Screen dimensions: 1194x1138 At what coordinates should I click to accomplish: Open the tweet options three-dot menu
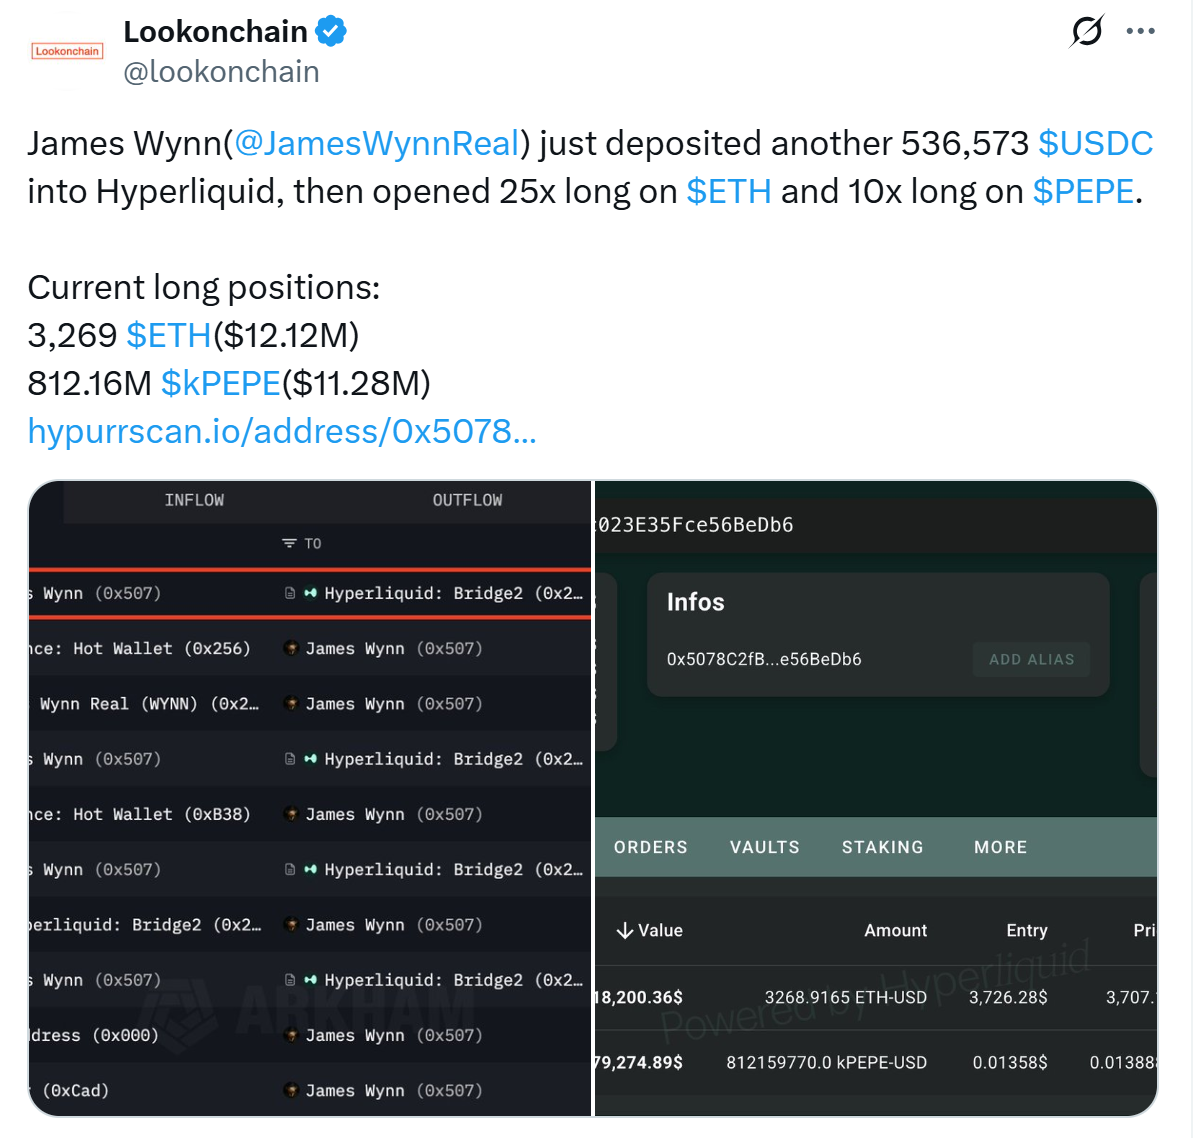(1140, 31)
